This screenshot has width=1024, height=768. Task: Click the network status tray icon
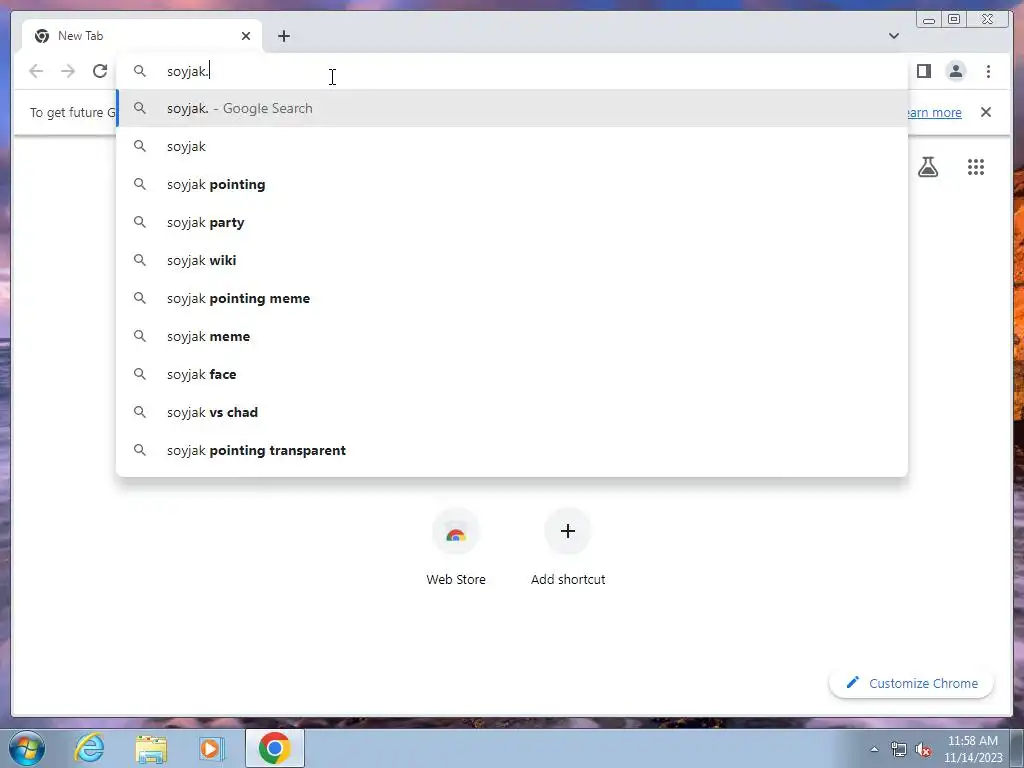[899, 749]
